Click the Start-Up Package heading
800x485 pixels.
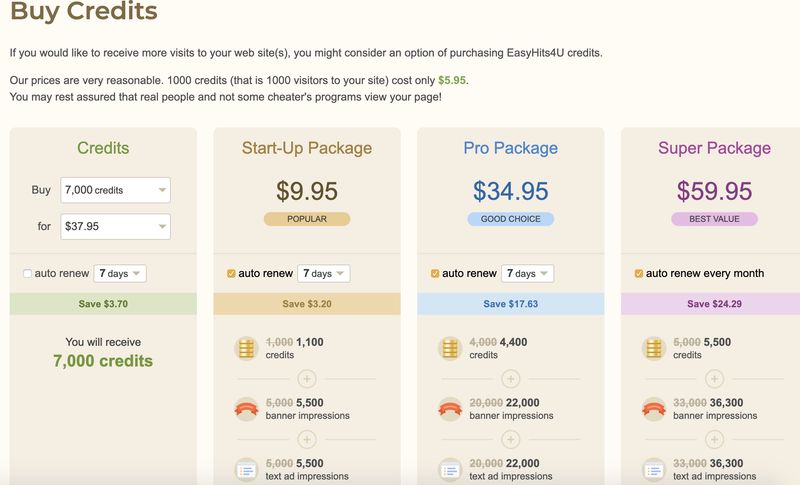[x=307, y=148]
